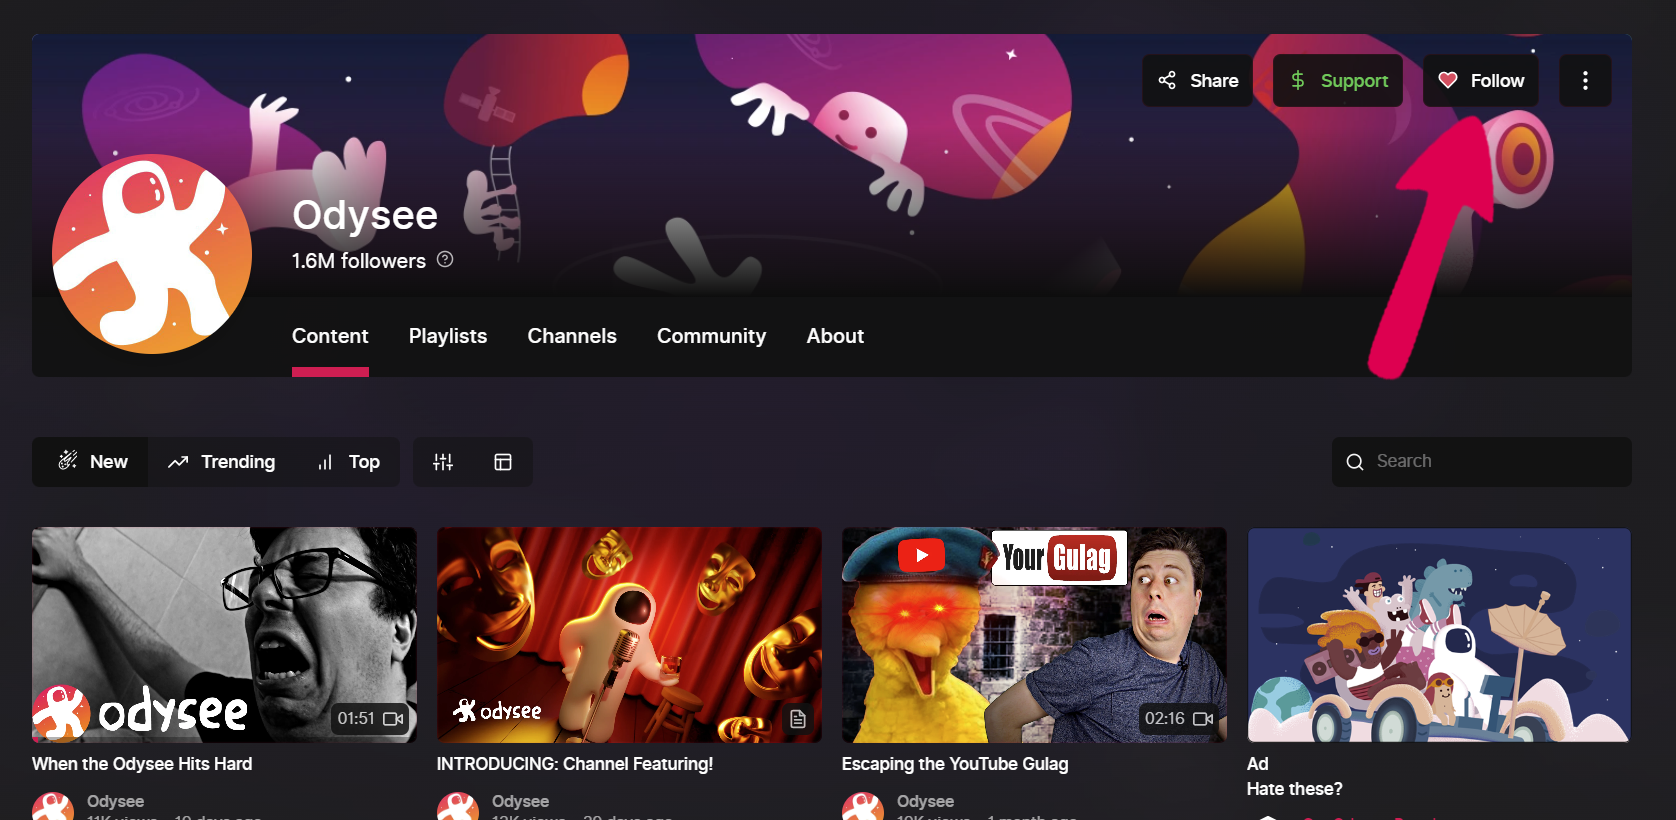Open the Support tipping button
The height and width of the screenshot is (820, 1676).
click(1338, 81)
